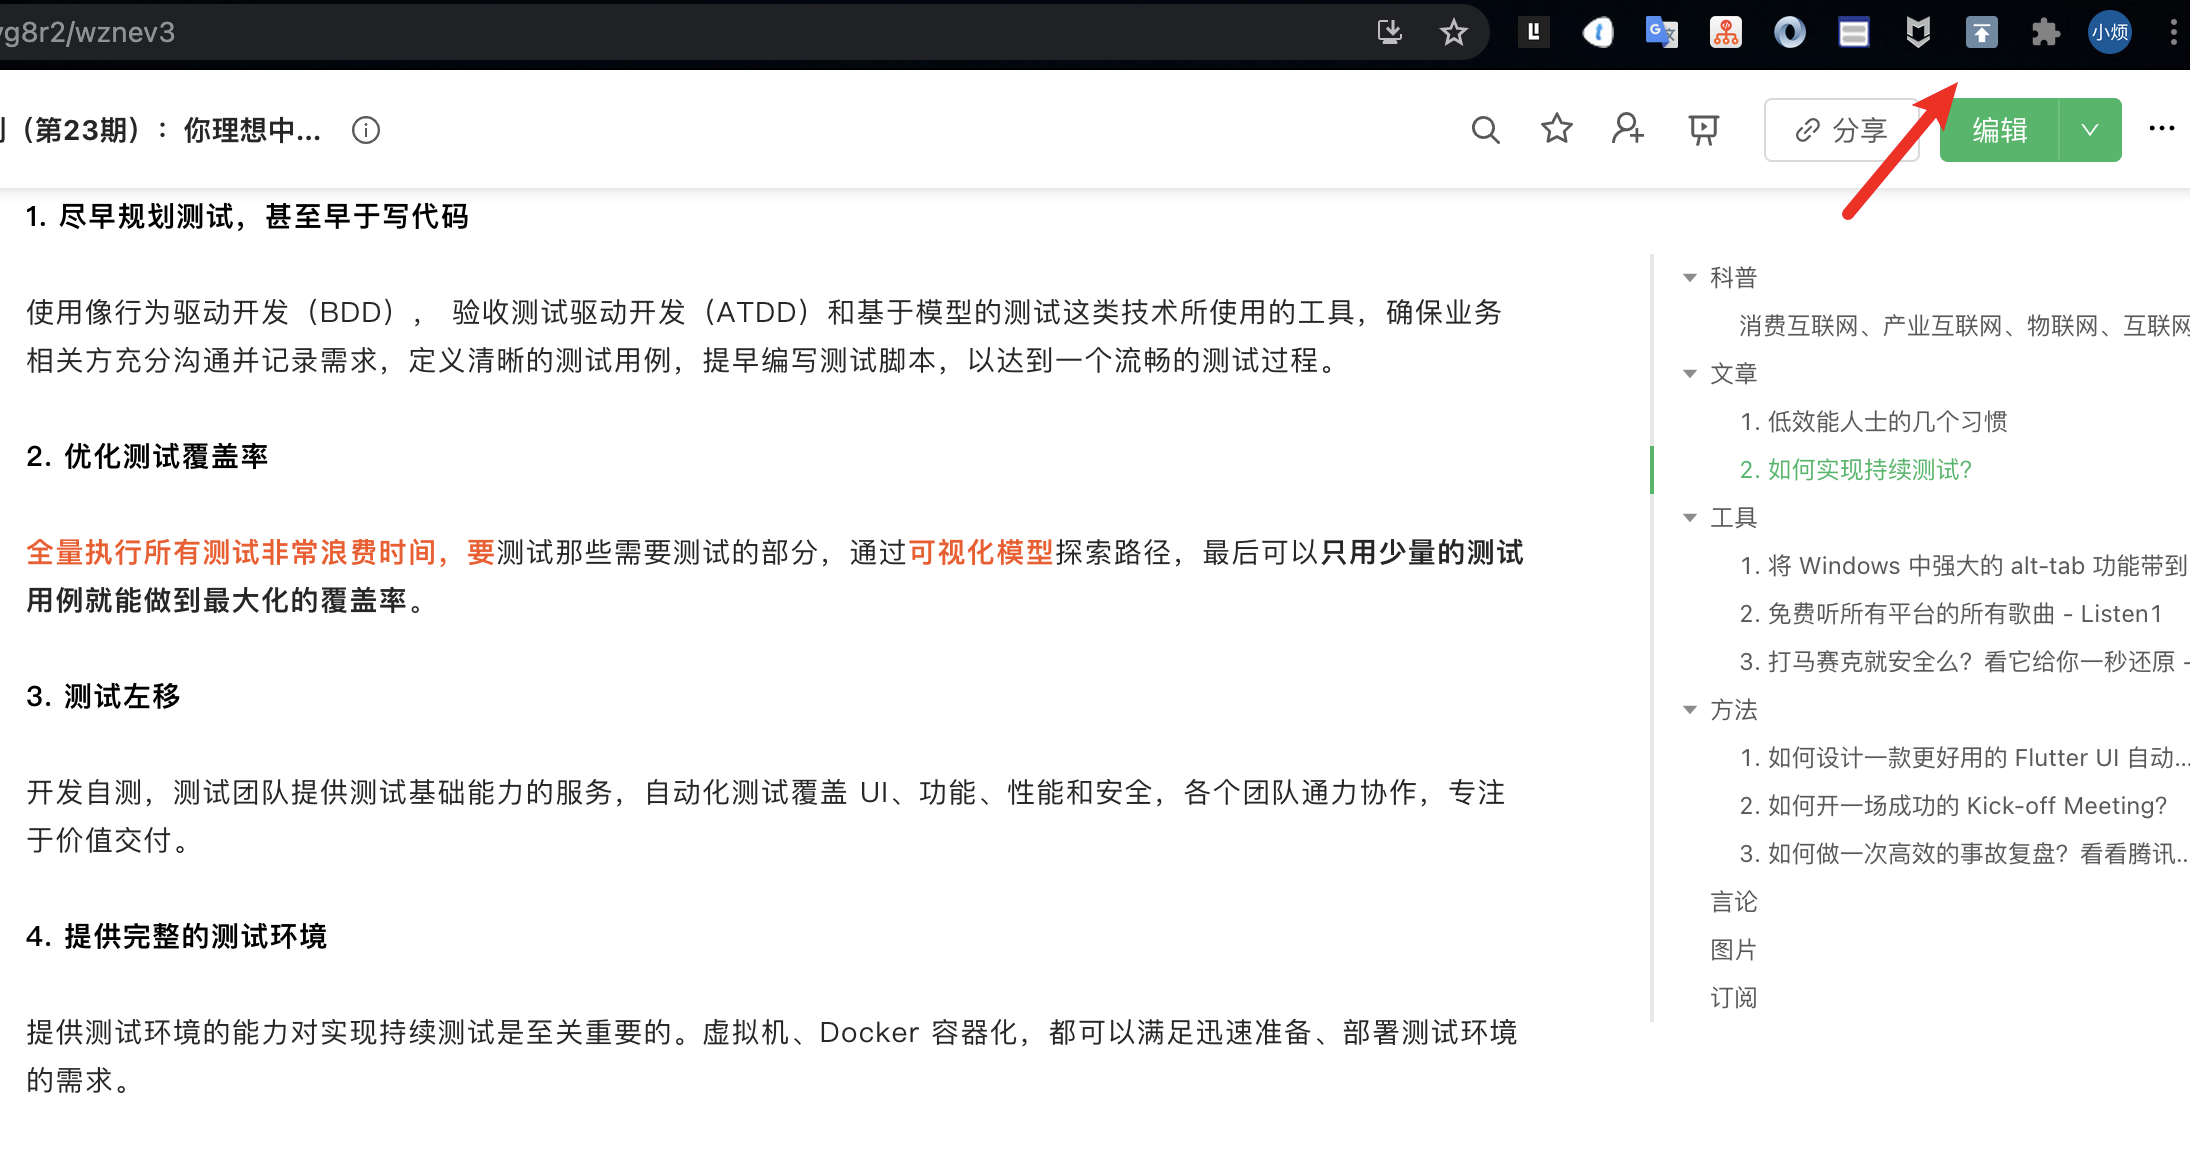
Task: Click the document info circle icon
Action: point(366,130)
